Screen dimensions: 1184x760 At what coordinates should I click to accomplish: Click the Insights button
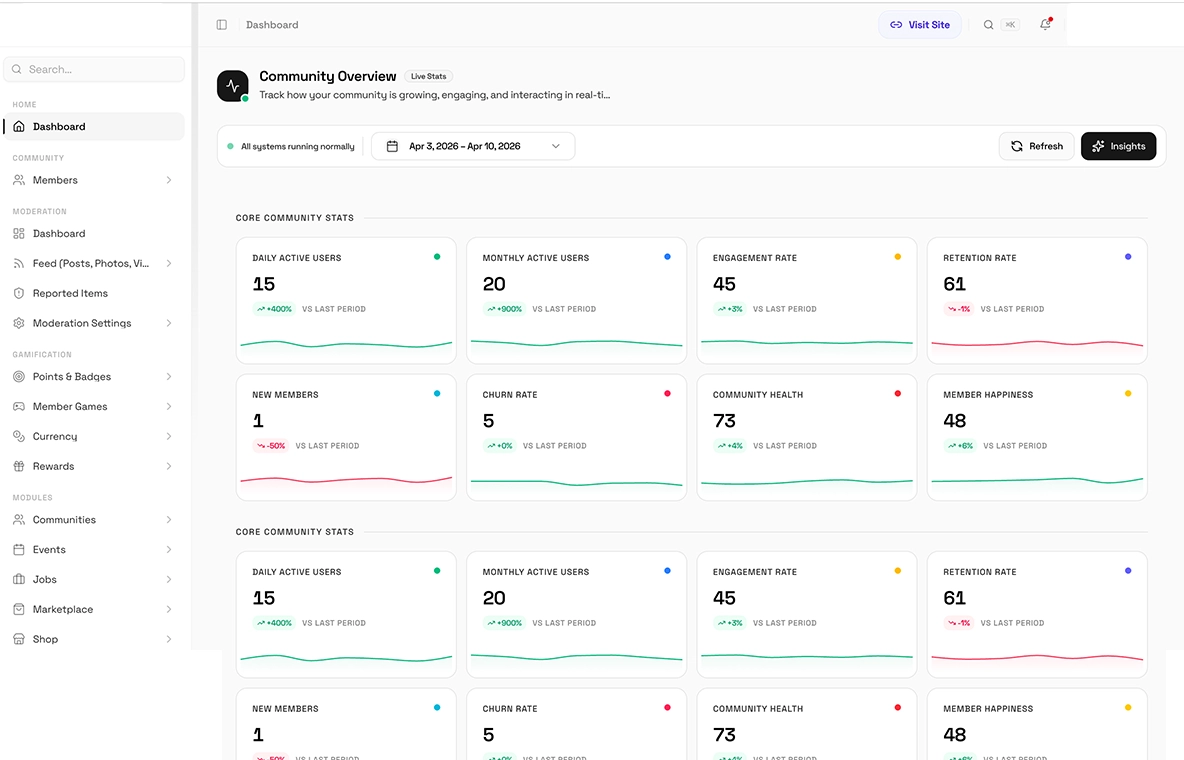1118,146
